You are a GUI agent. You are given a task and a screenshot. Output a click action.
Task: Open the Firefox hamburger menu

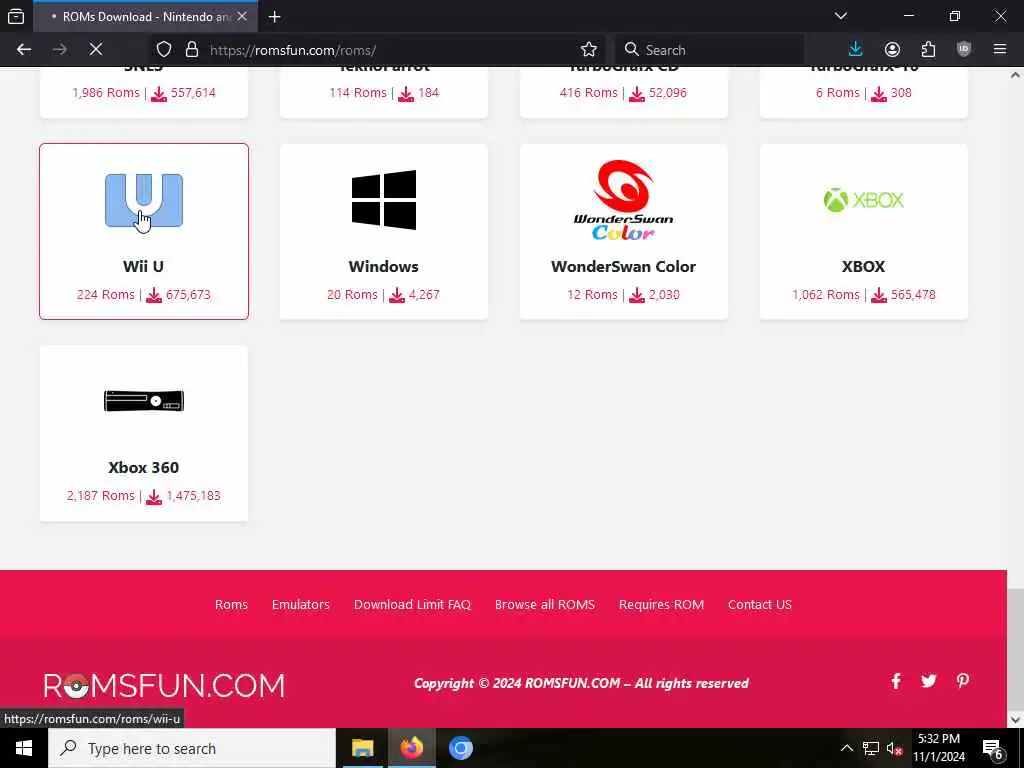(x=1000, y=50)
